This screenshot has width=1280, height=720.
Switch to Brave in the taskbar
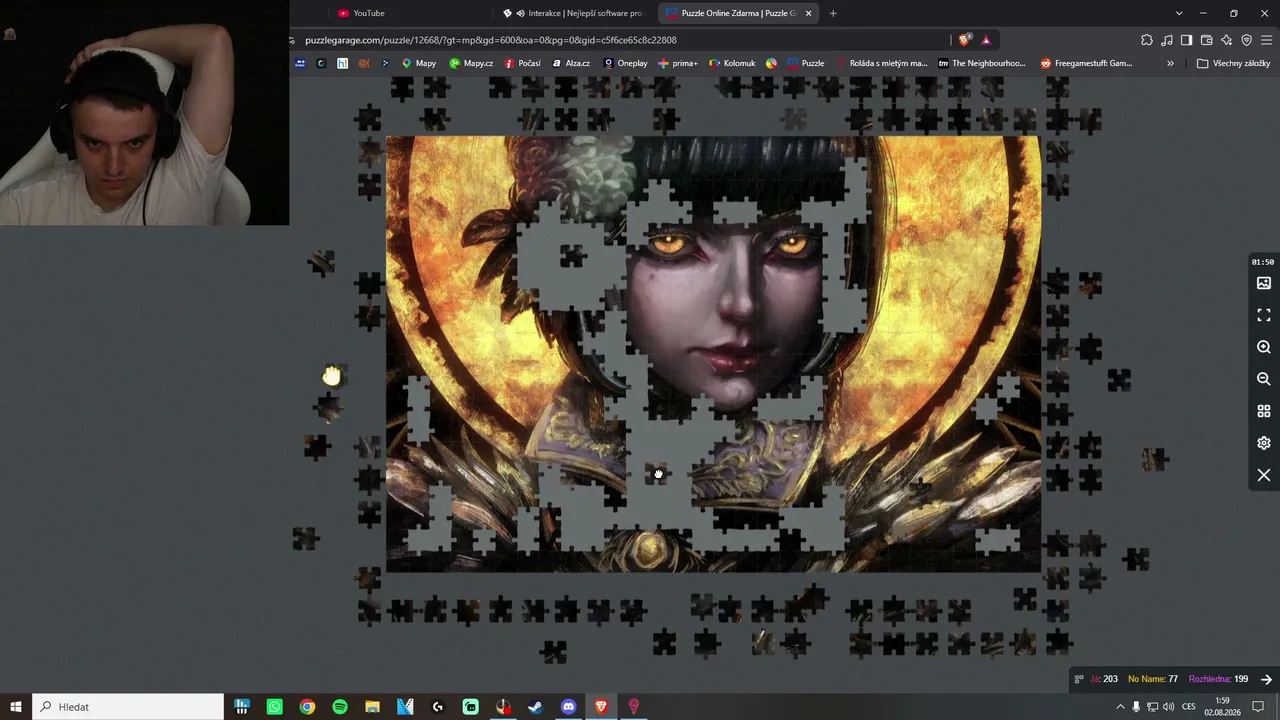point(601,707)
